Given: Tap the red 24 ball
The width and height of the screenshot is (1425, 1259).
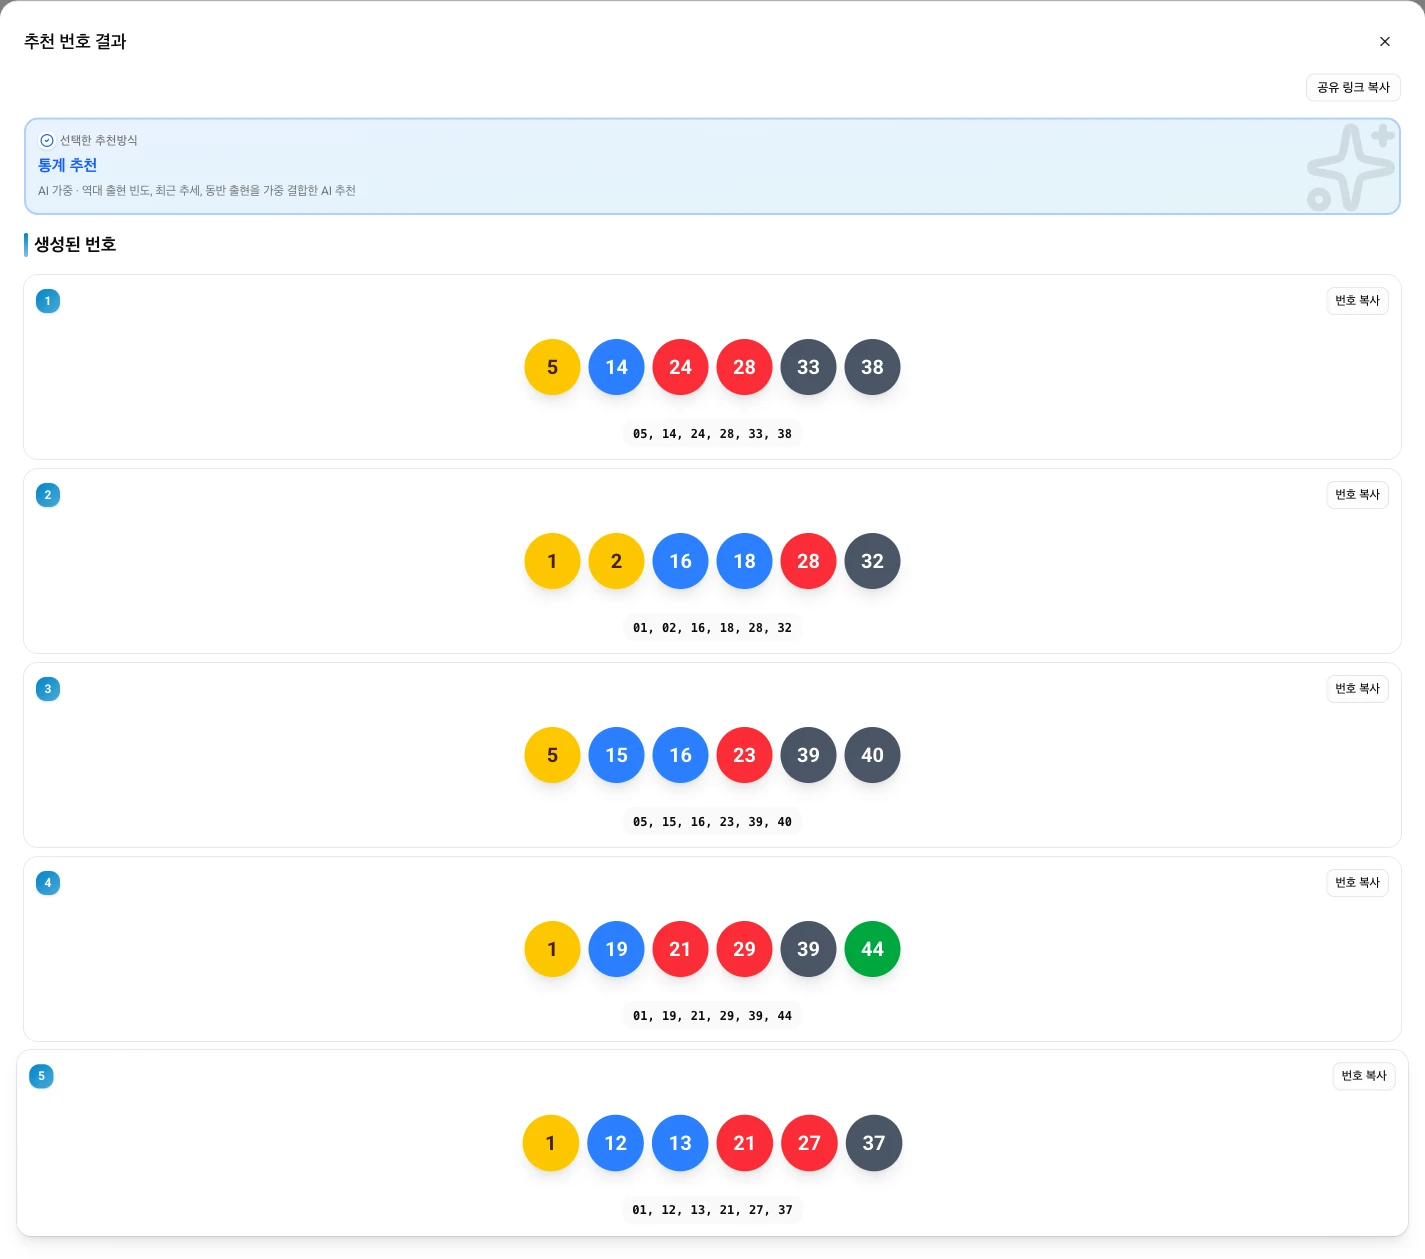Looking at the screenshot, I should pos(680,367).
